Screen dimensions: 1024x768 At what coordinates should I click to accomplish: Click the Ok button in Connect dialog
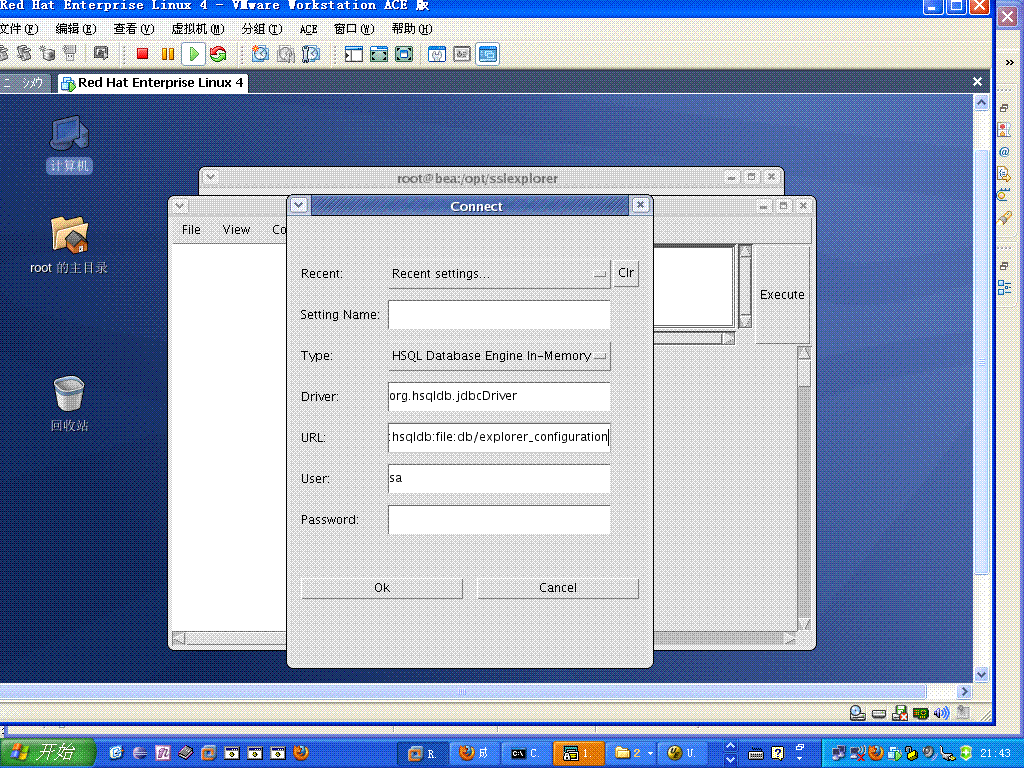[382, 587]
